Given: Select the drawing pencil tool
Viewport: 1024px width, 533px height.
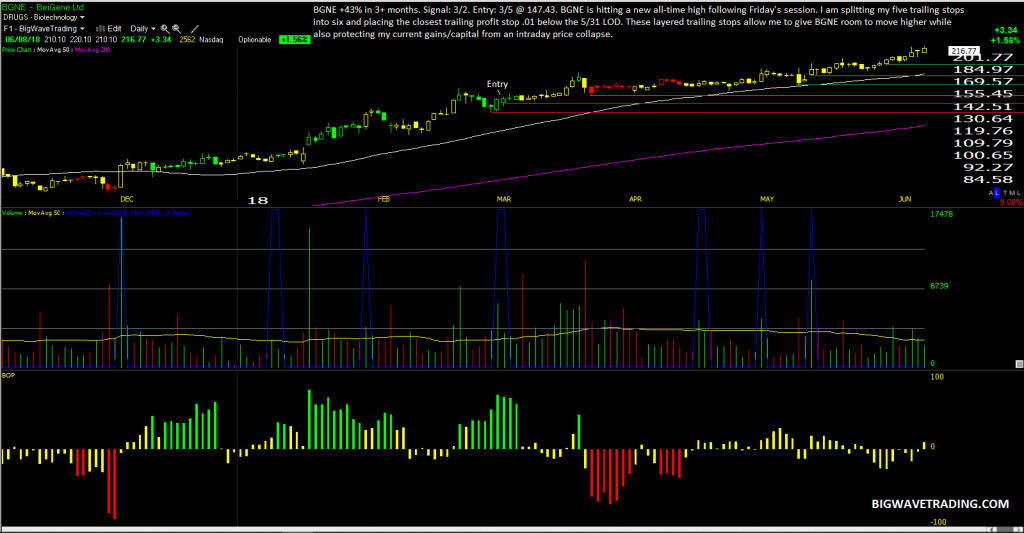Looking at the screenshot, I should pyautogui.click(x=194, y=29).
